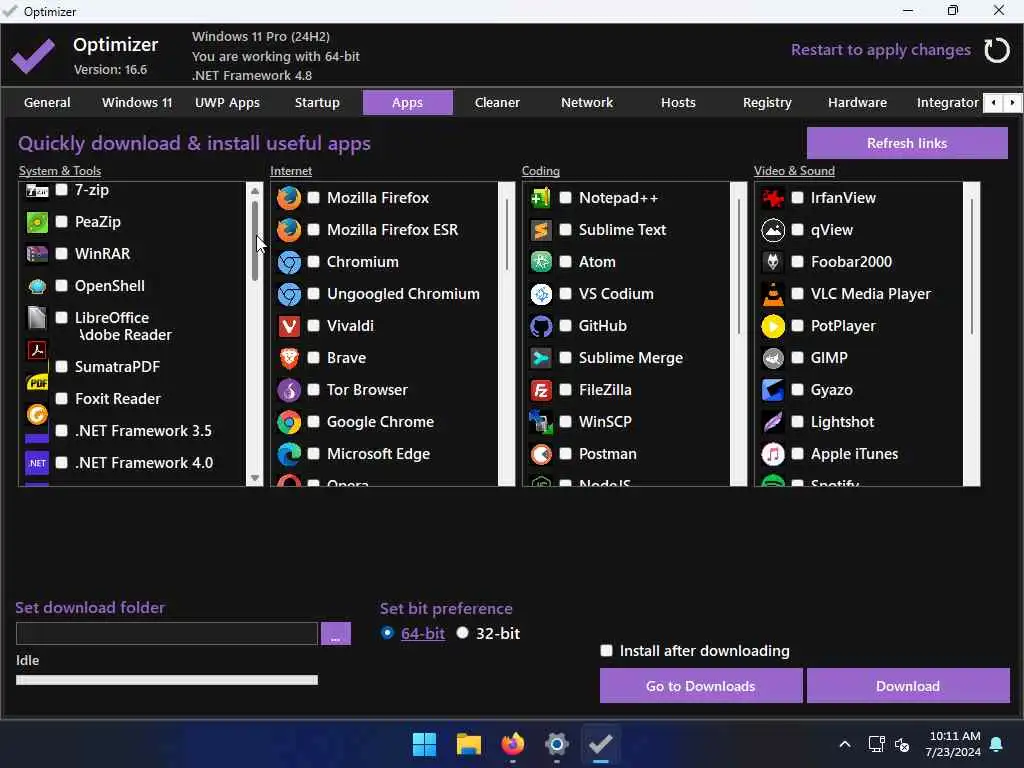Click the Apple iTunes music icon

[x=773, y=454]
